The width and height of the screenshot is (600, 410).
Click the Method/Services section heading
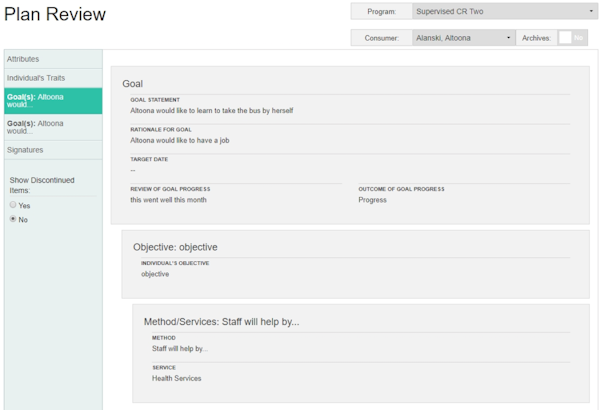pyautogui.click(x=221, y=322)
